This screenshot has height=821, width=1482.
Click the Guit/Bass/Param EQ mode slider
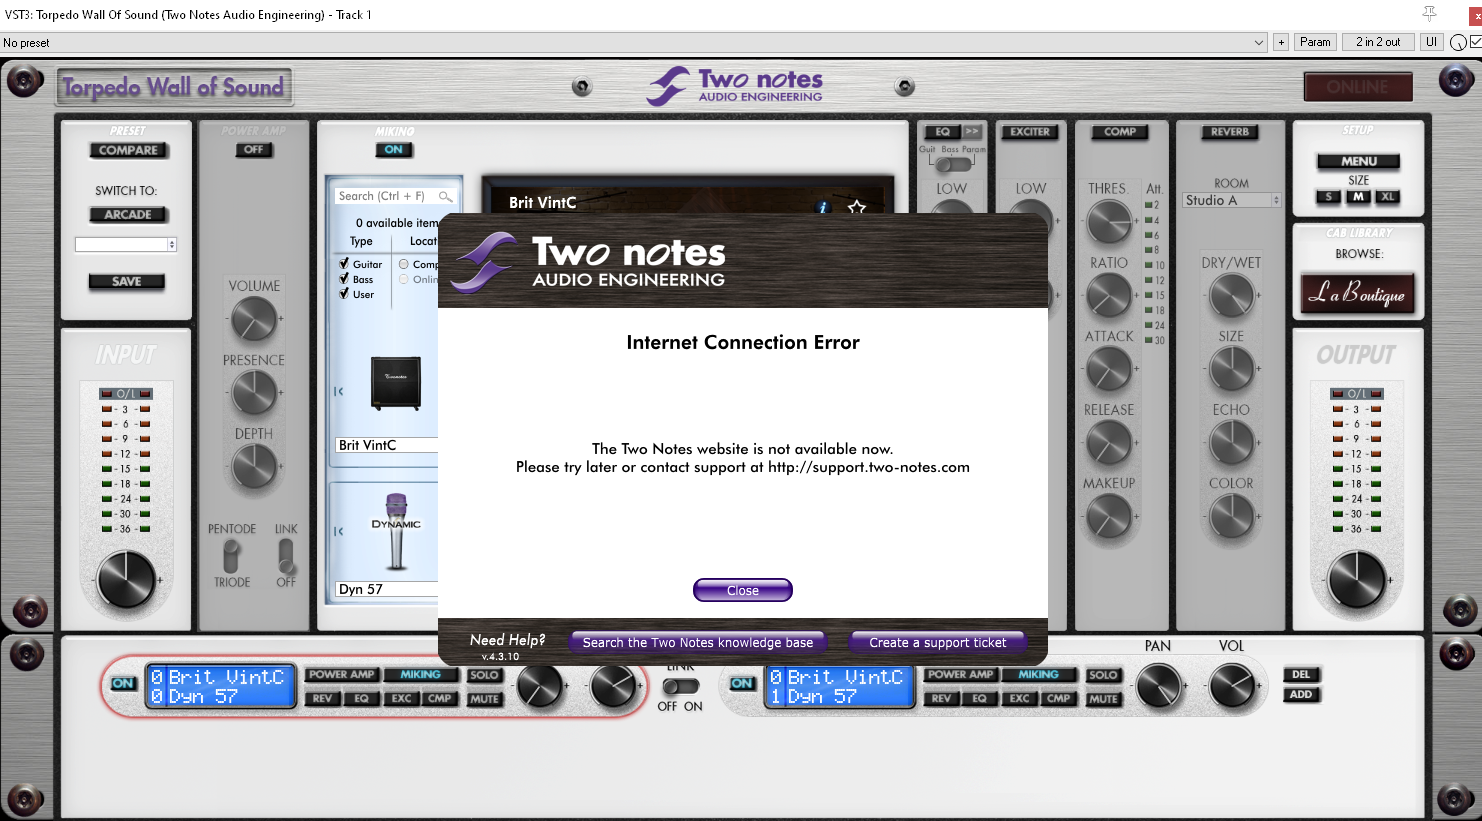click(952, 163)
